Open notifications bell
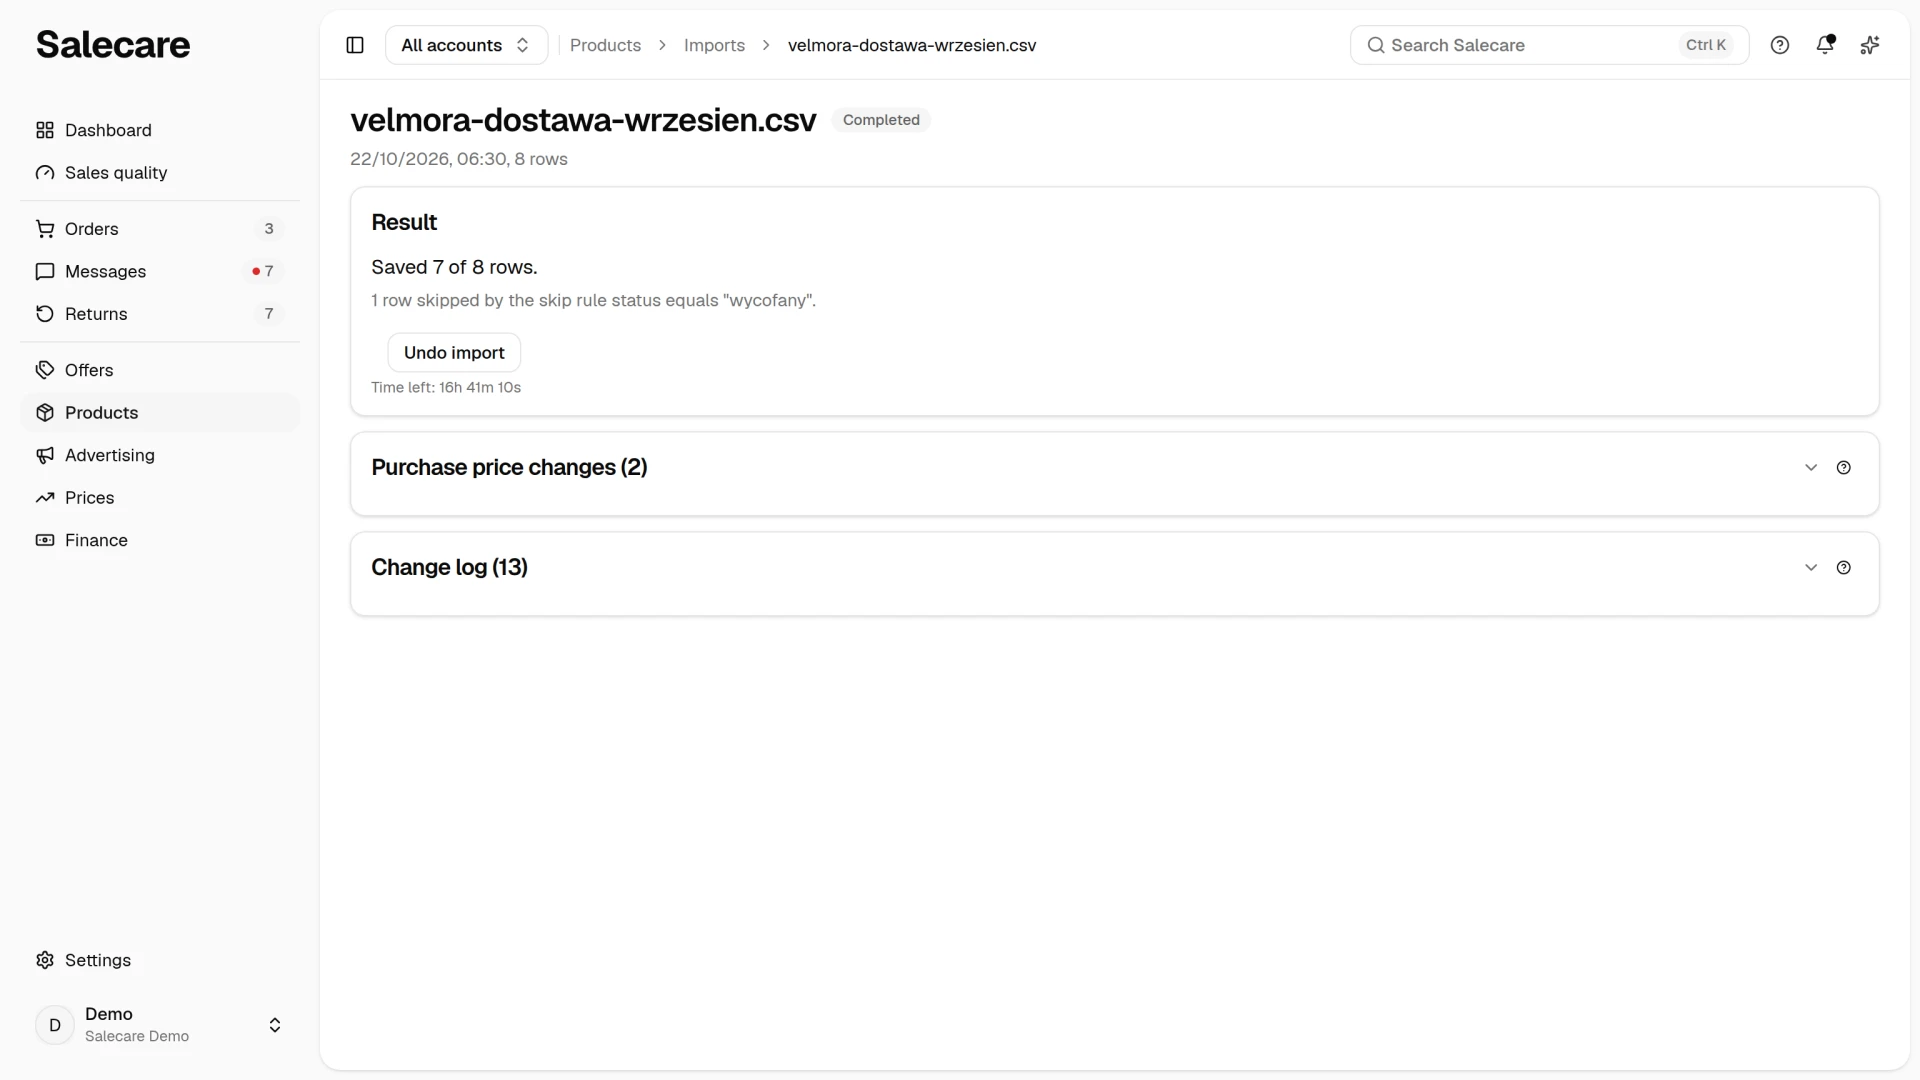1920x1080 pixels. pyautogui.click(x=1825, y=45)
